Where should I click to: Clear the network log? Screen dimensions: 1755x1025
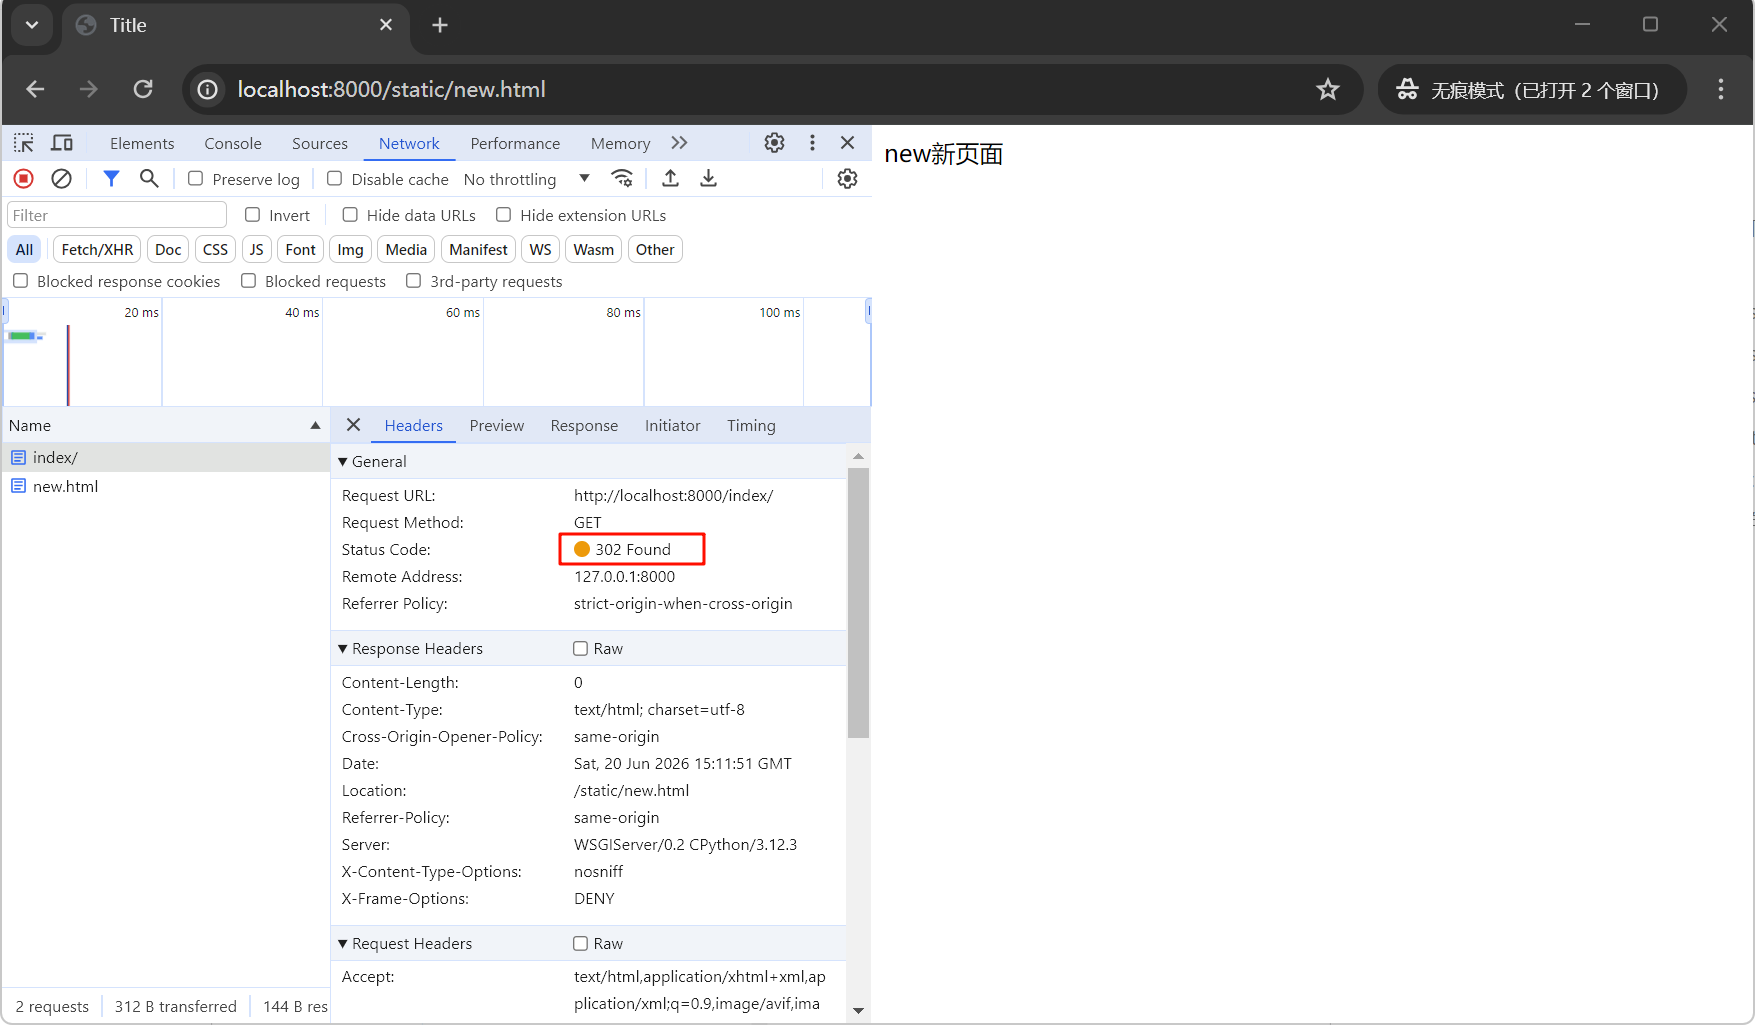(x=61, y=179)
